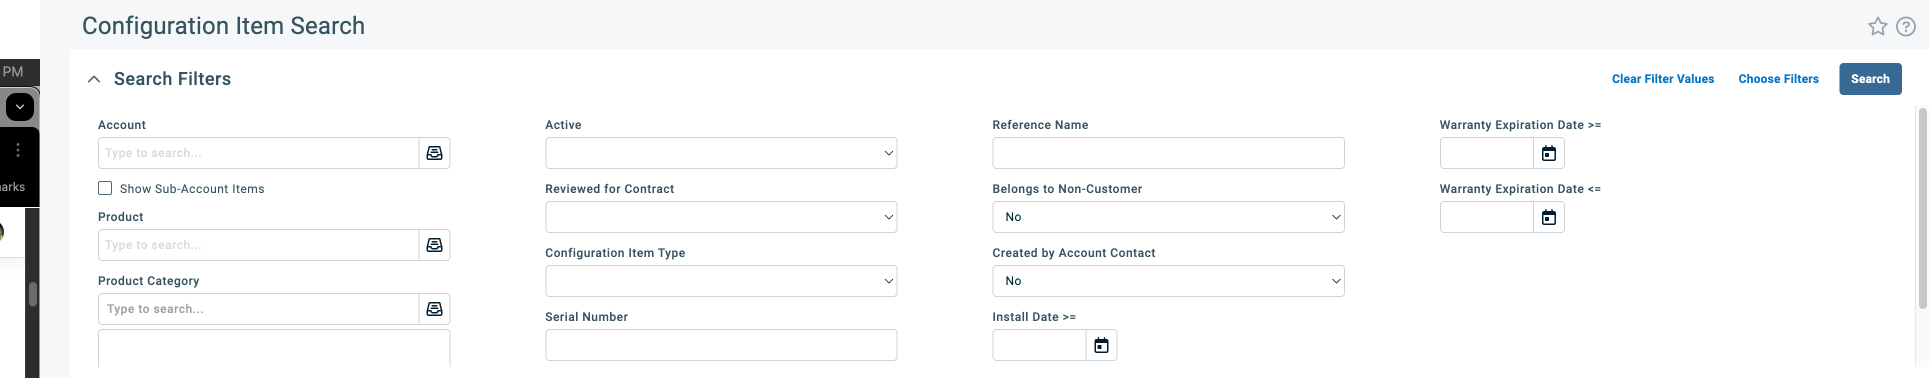The width and height of the screenshot is (1929, 378).
Task: Open the Belongs to Non-Customer dropdown
Action: pos(1168,217)
